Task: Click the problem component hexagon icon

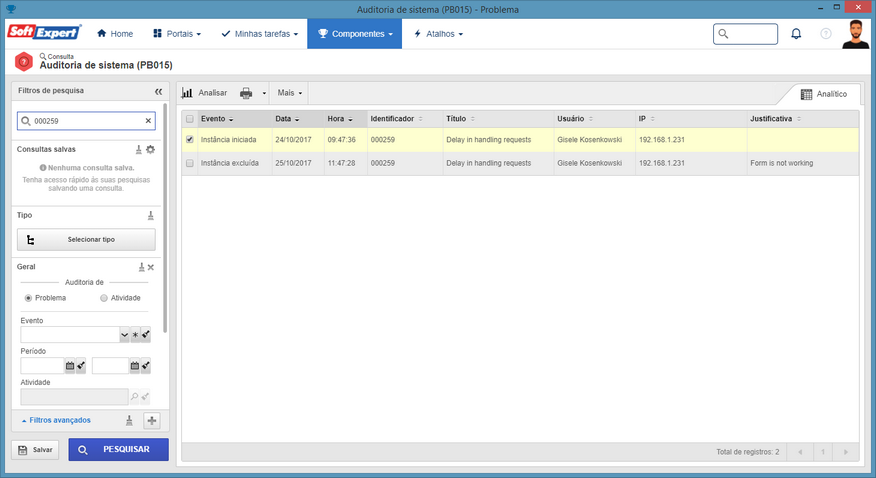Action: tap(23, 61)
